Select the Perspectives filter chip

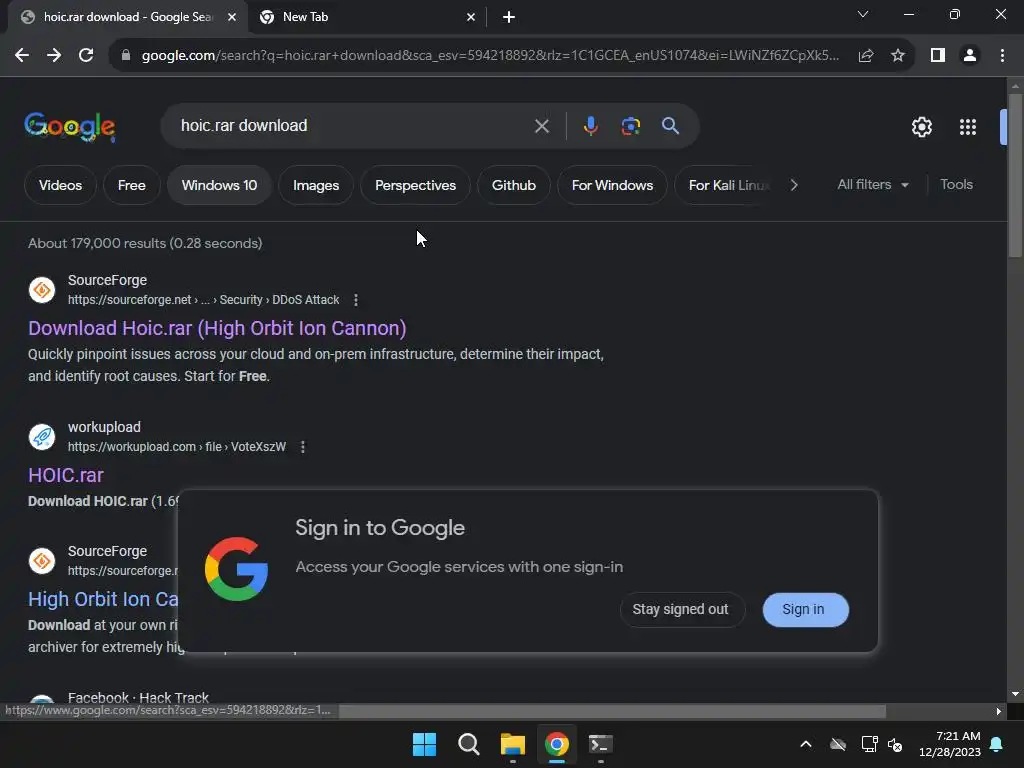(415, 185)
